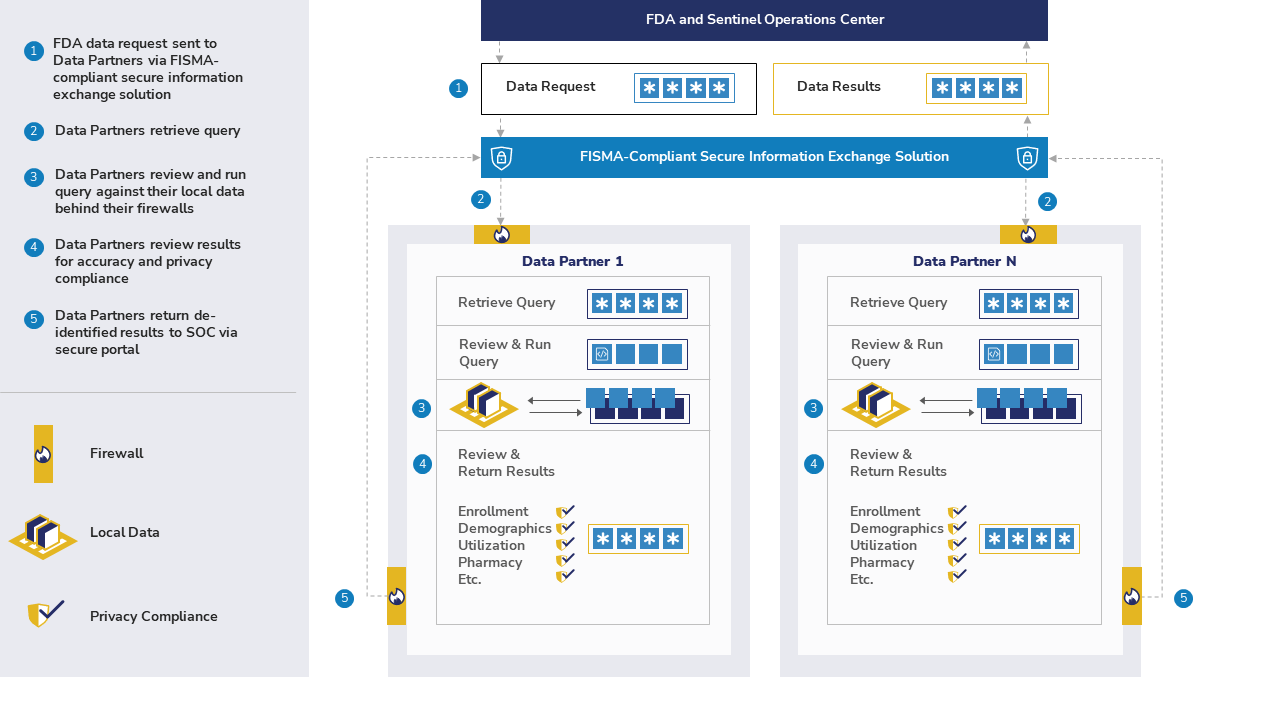Click the firewall icon above Data Partner N
The width and height of the screenshot is (1280, 720).
pos(1028,235)
